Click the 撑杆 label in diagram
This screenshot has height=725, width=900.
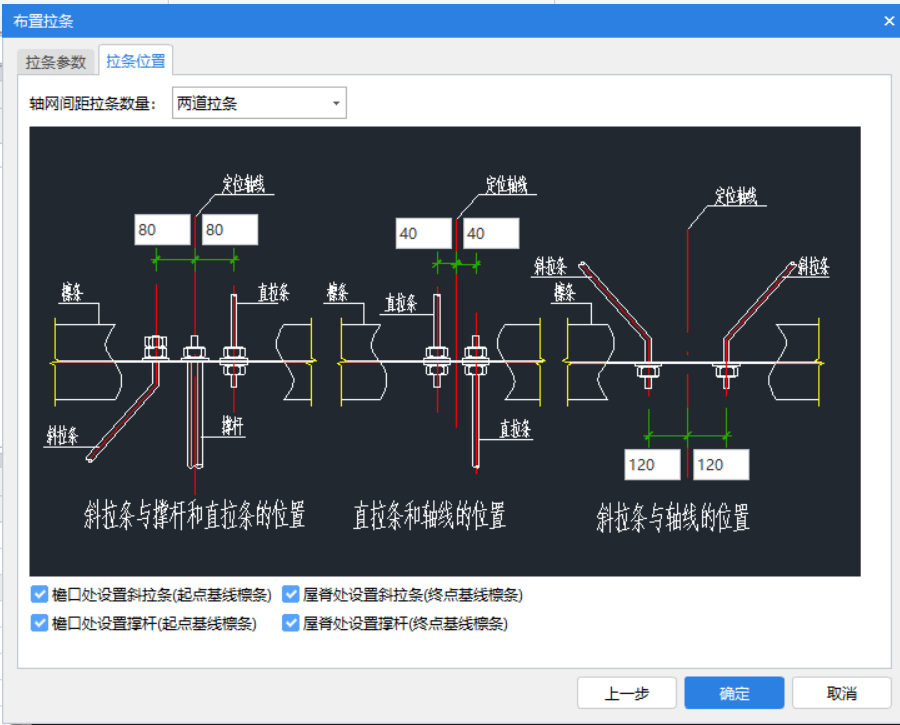pyautogui.click(x=232, y=427)
